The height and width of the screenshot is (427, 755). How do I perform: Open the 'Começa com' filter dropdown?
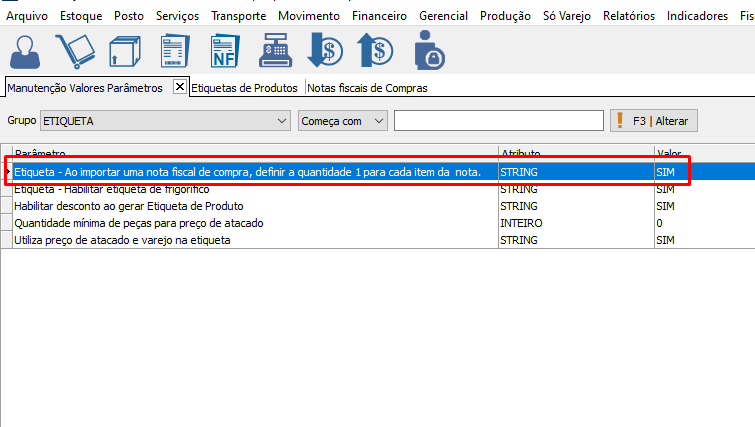(x=378, y=121)
